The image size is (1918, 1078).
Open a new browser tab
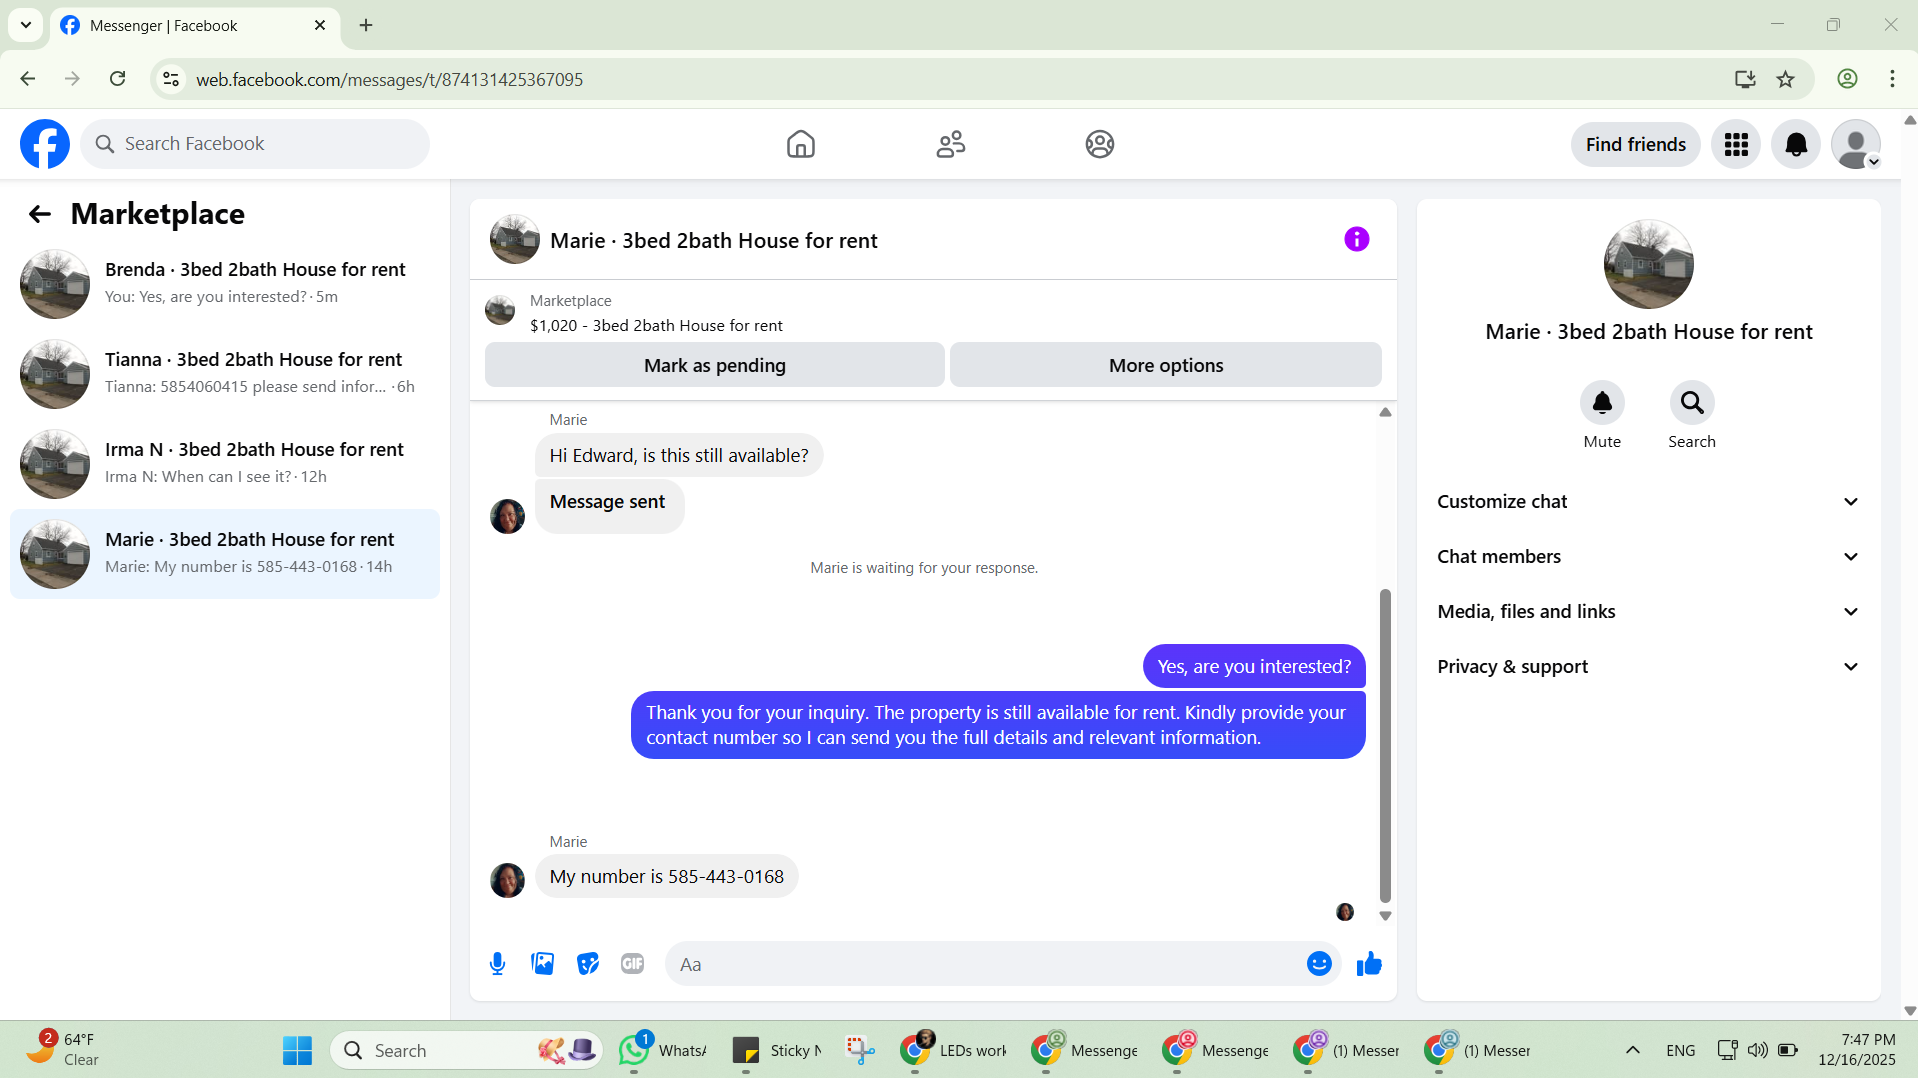click(x=366, y=25)
